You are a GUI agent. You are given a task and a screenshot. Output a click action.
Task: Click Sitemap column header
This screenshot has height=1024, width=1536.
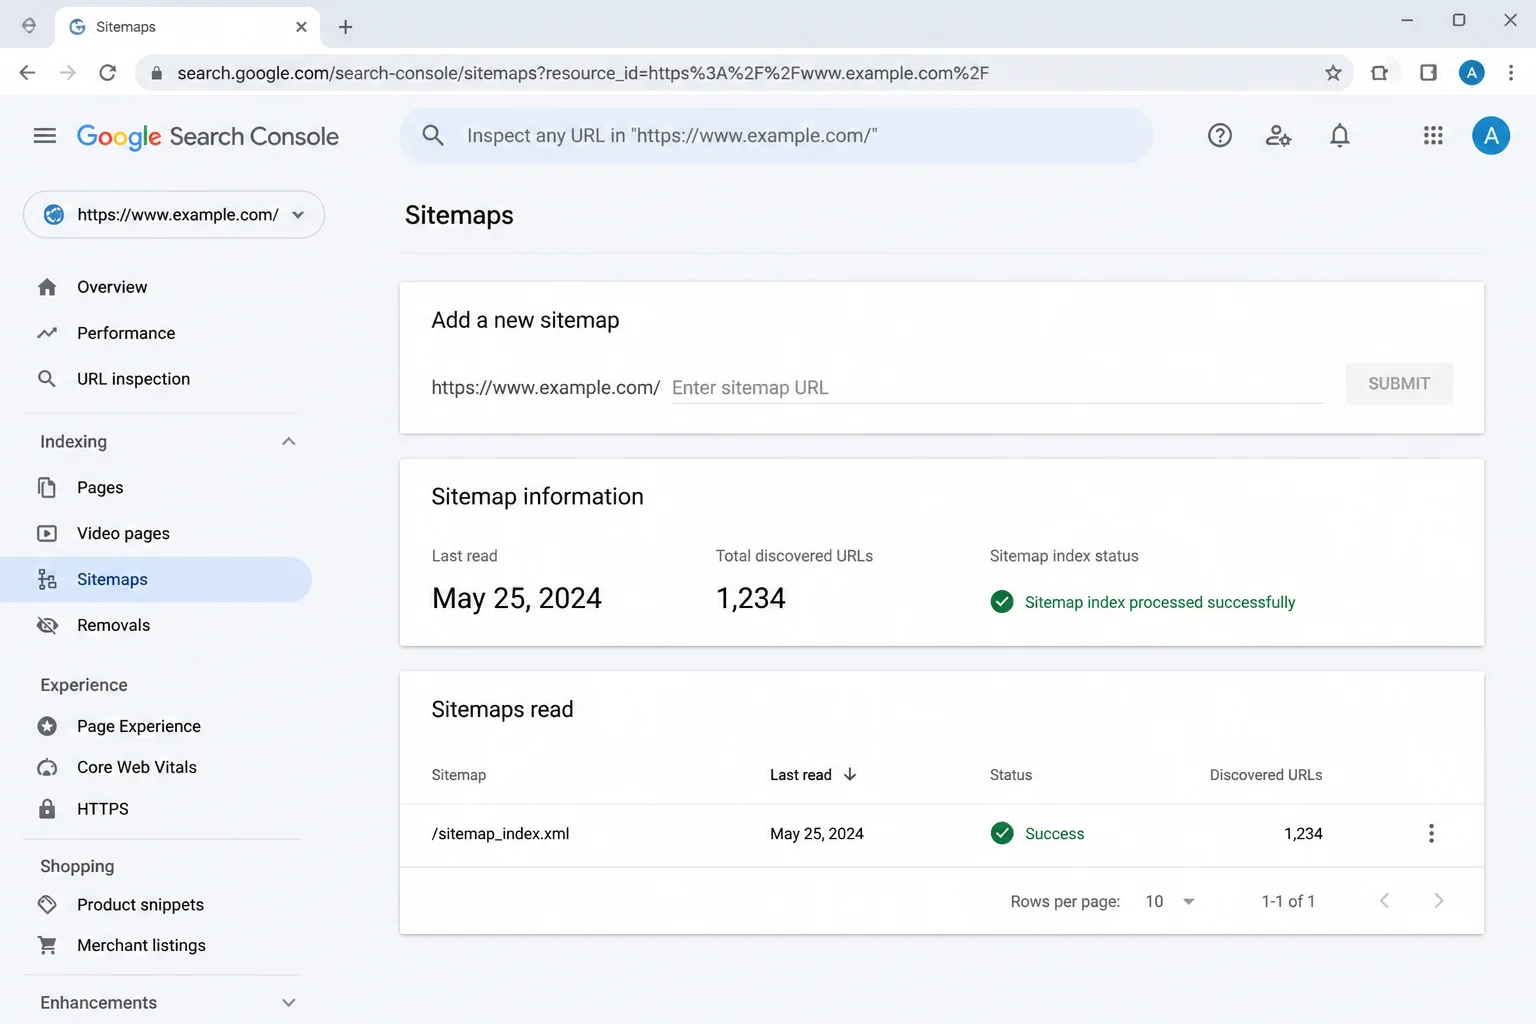tap(459, 775)
